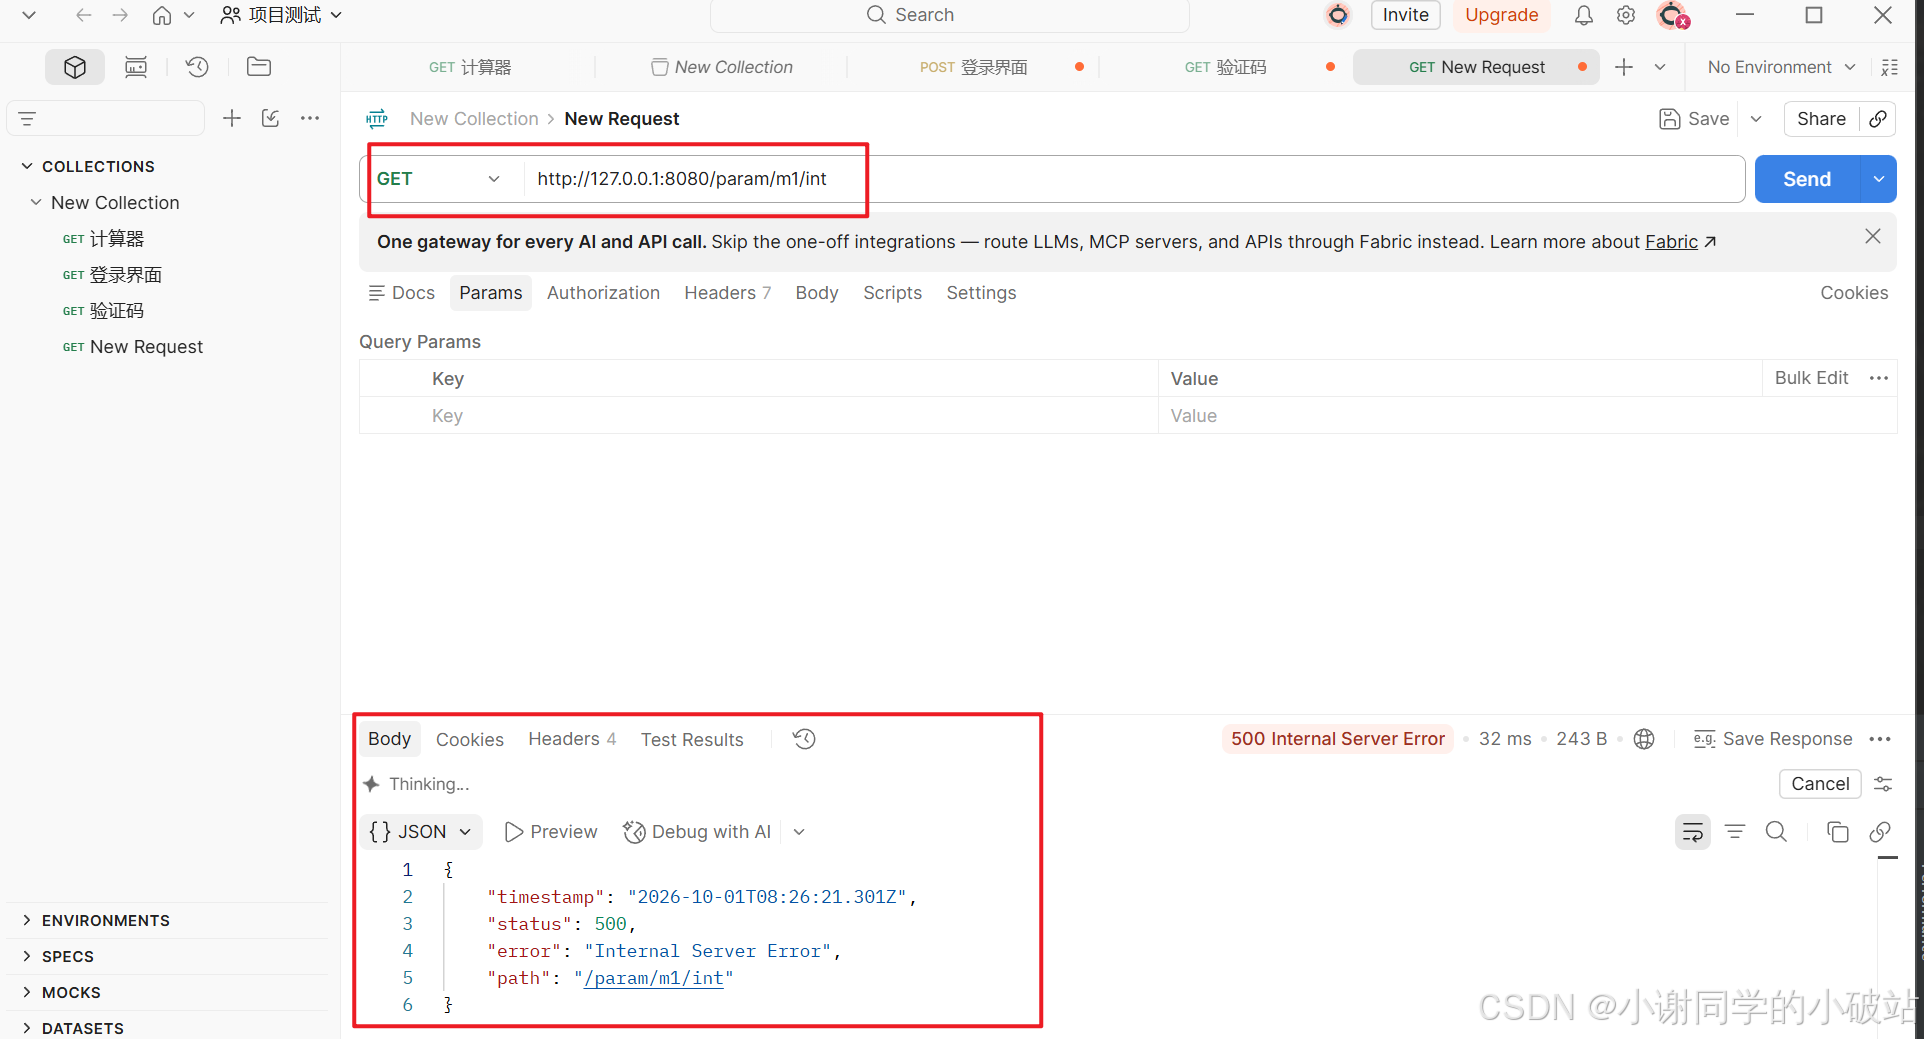
Task: Open the Collections sidebar cube icon
Action: (75, 67)
